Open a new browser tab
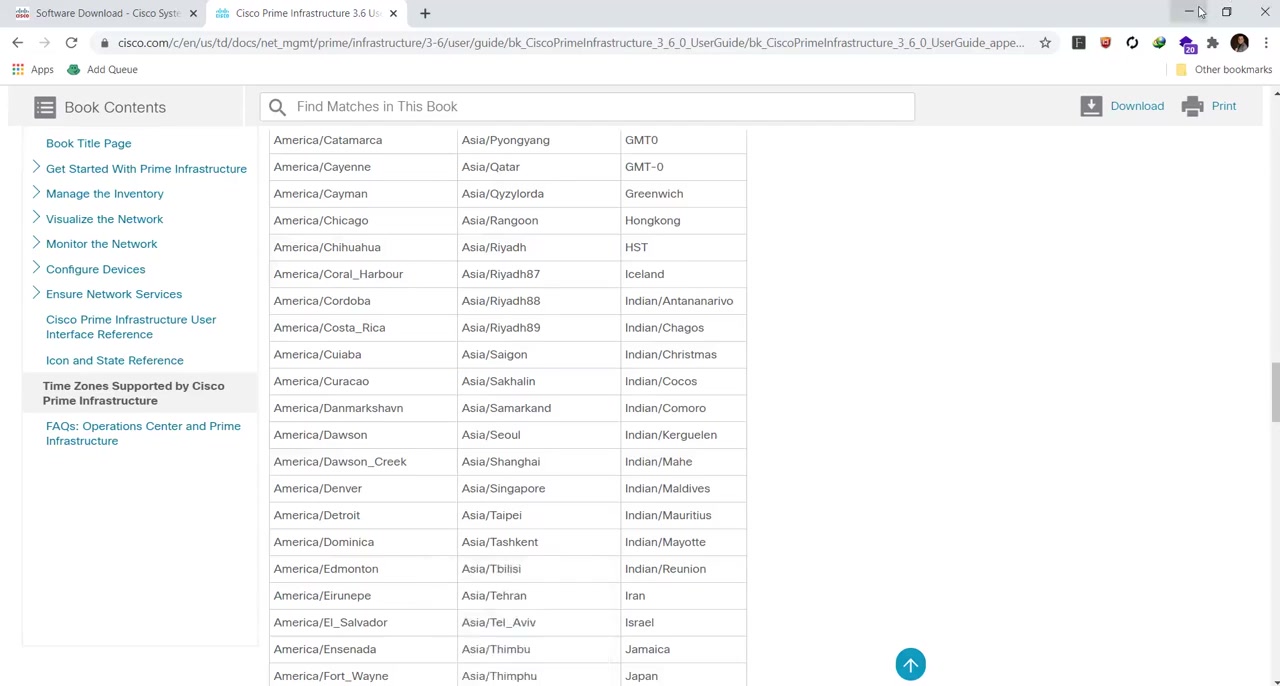 click(x=425, y=13)
